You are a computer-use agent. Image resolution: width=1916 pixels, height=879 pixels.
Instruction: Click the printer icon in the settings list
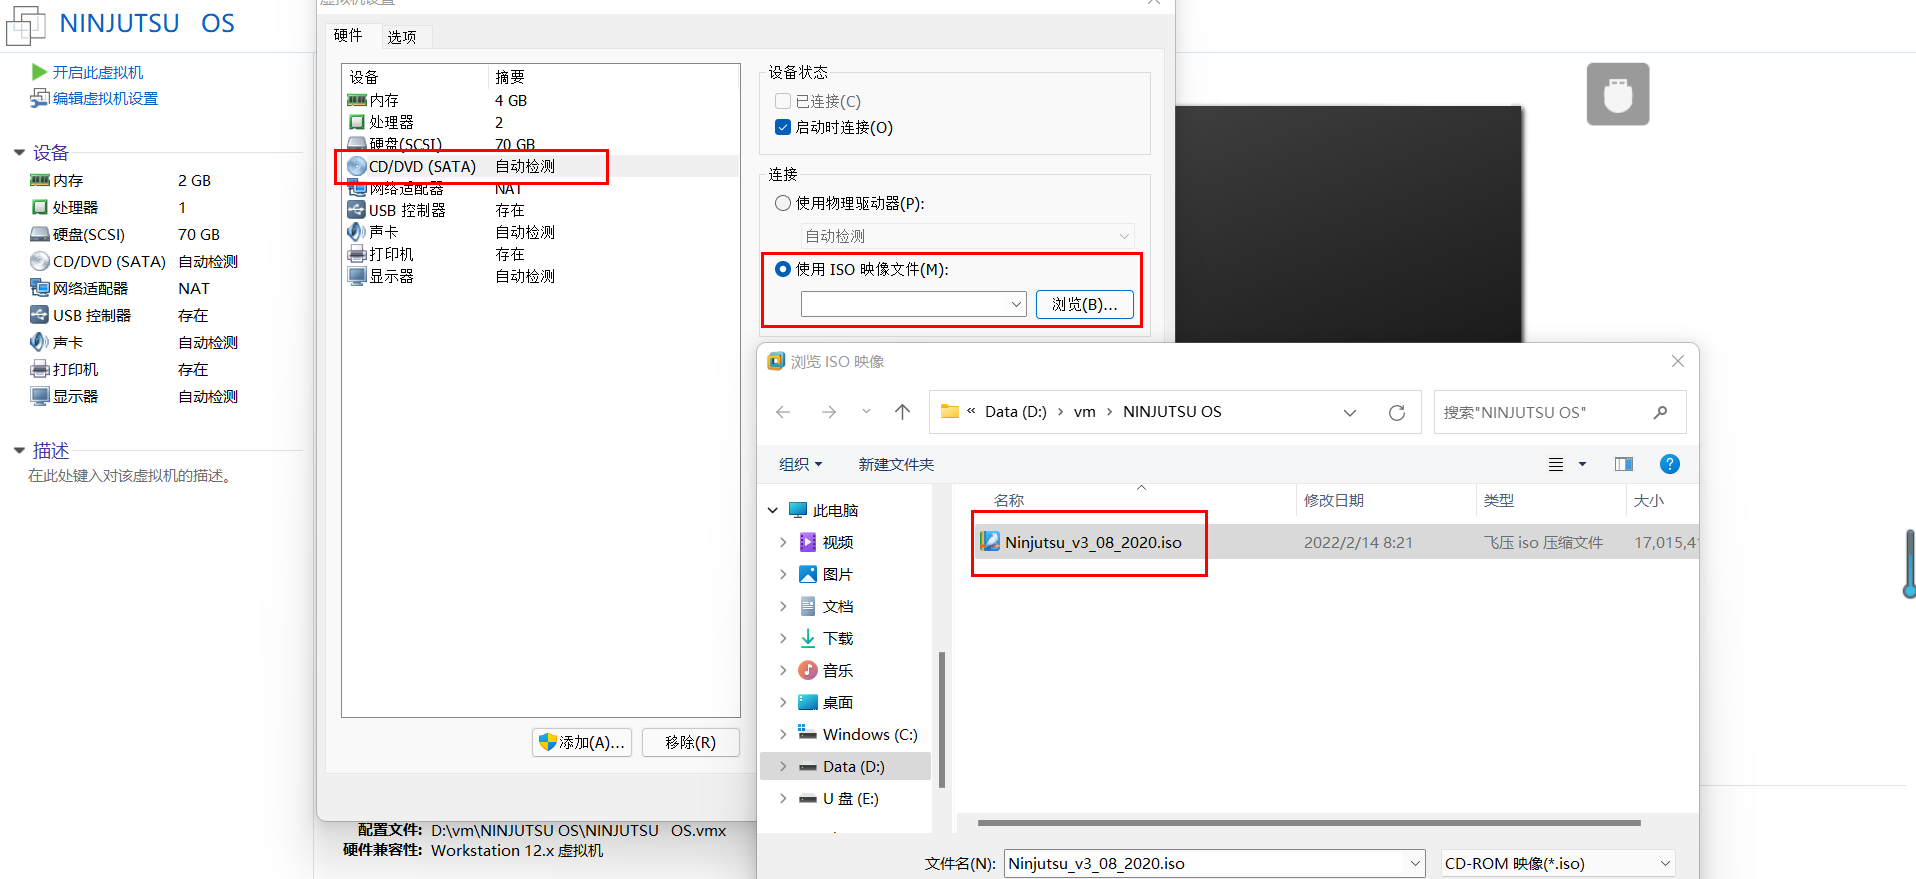click(x=357, y=254)
